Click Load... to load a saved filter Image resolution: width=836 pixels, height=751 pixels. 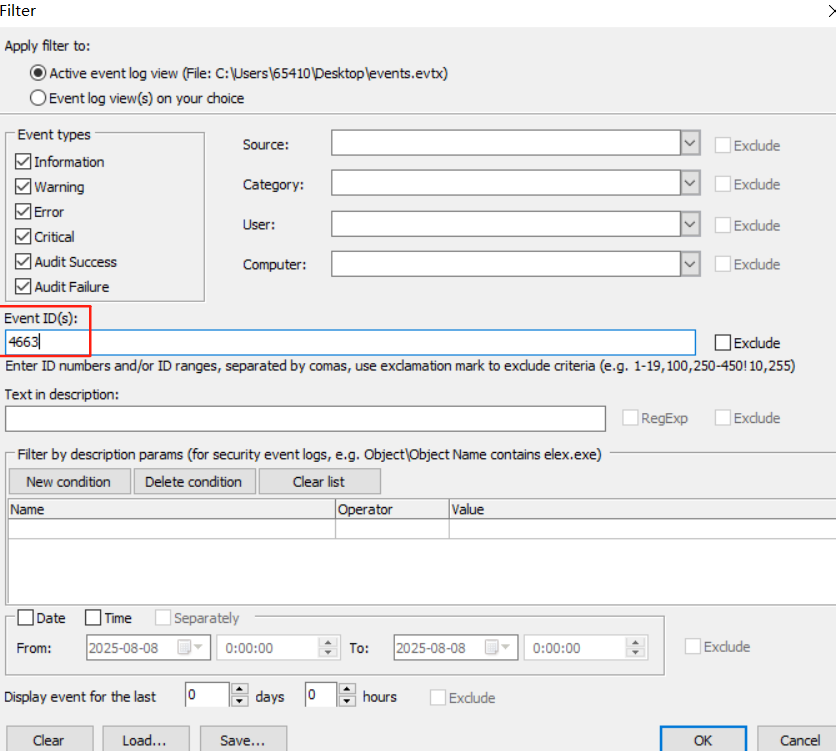coord(144,740)
